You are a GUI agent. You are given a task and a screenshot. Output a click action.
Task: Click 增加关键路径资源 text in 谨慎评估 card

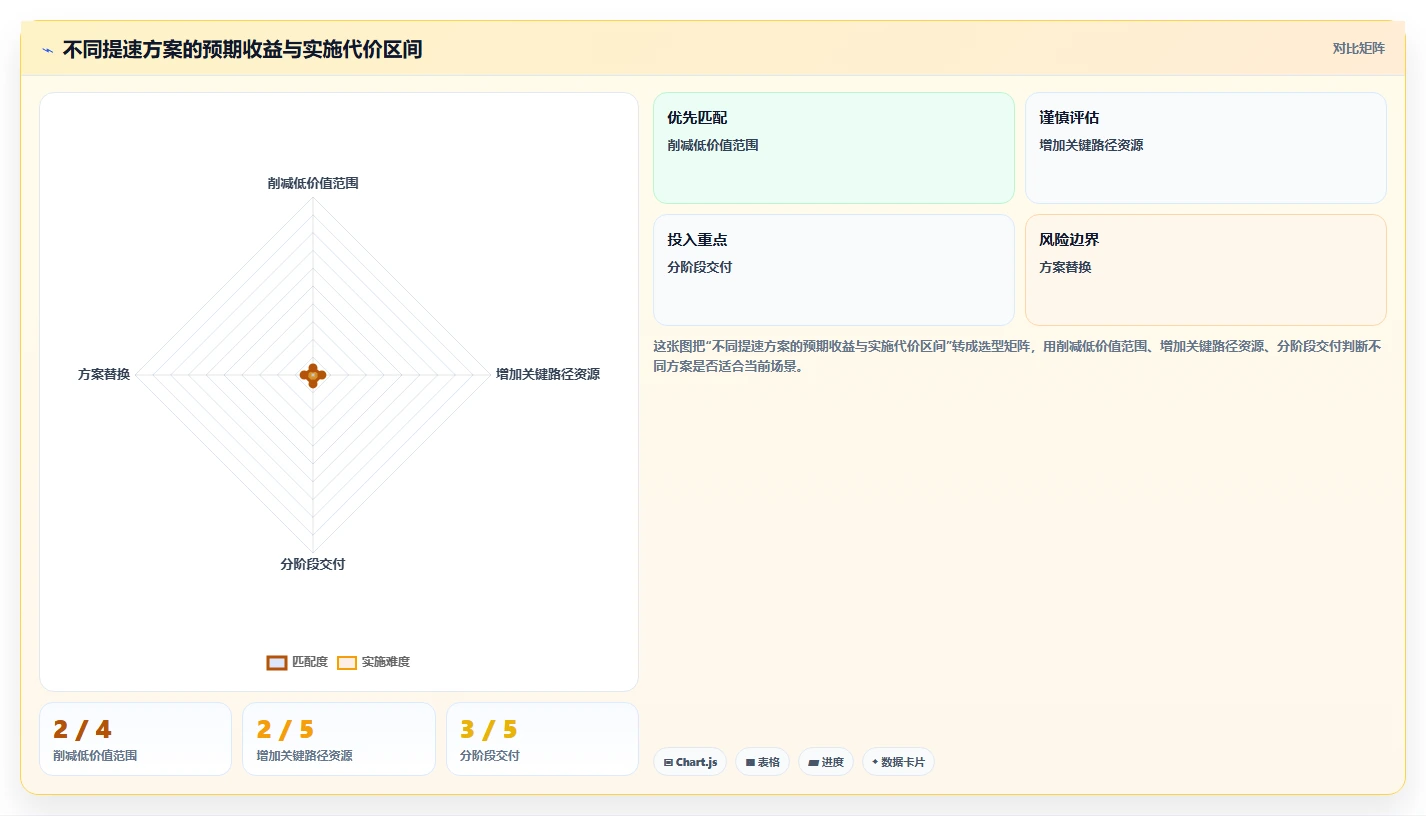pos(1091,145)
